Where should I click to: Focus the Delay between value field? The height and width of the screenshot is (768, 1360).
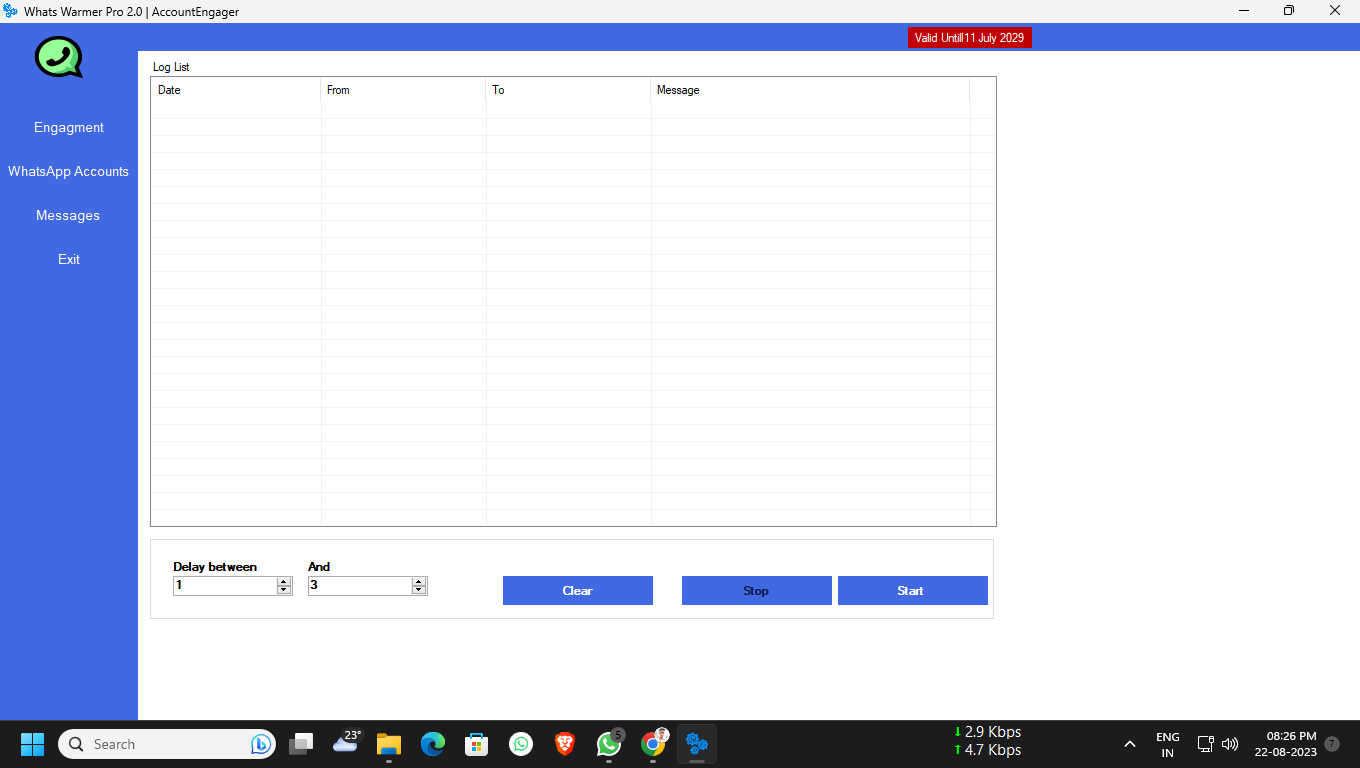(225, 585)
